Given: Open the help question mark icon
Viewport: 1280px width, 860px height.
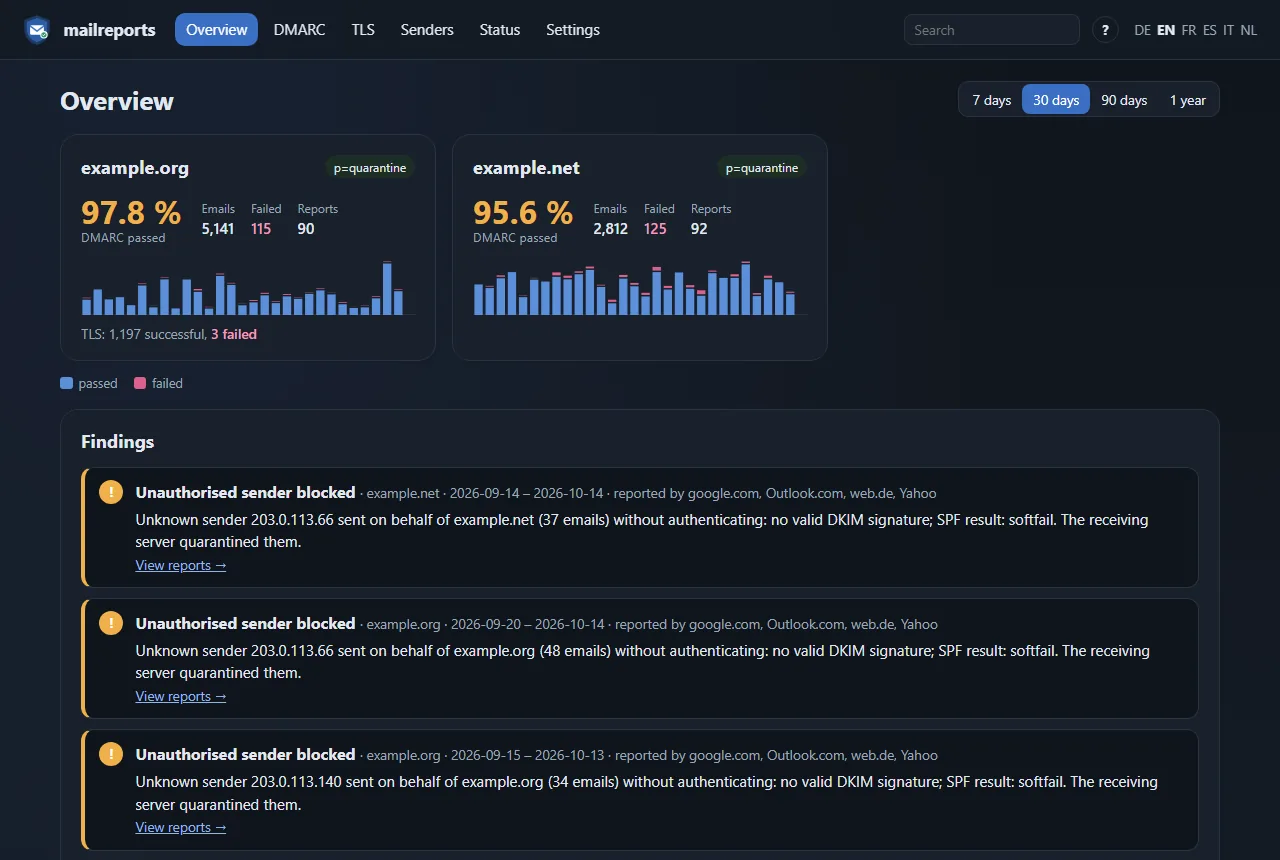Looking at the screenshot, I should click(x=1105, y=30).
